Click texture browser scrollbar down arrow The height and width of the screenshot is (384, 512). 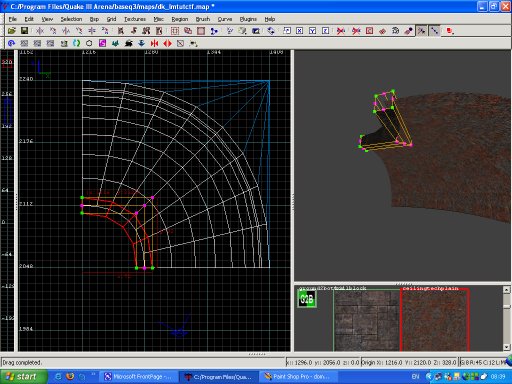click(x=507, y=347)
